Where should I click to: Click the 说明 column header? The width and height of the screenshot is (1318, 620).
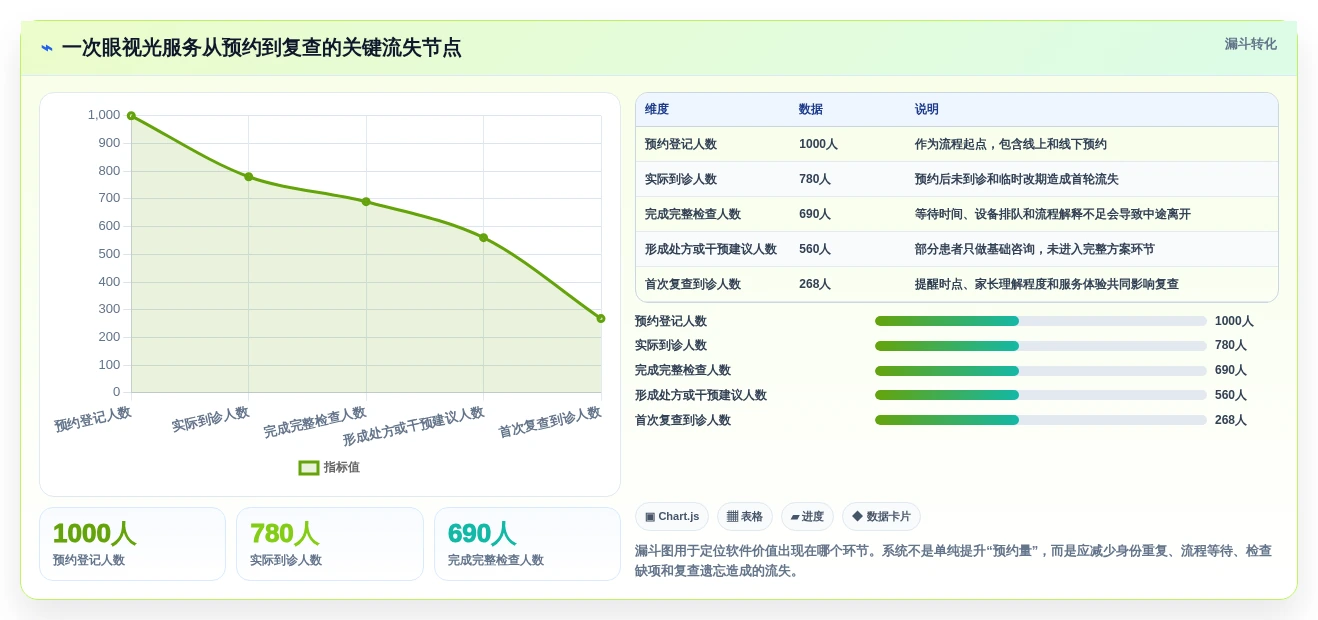click(x=927, y=110)
